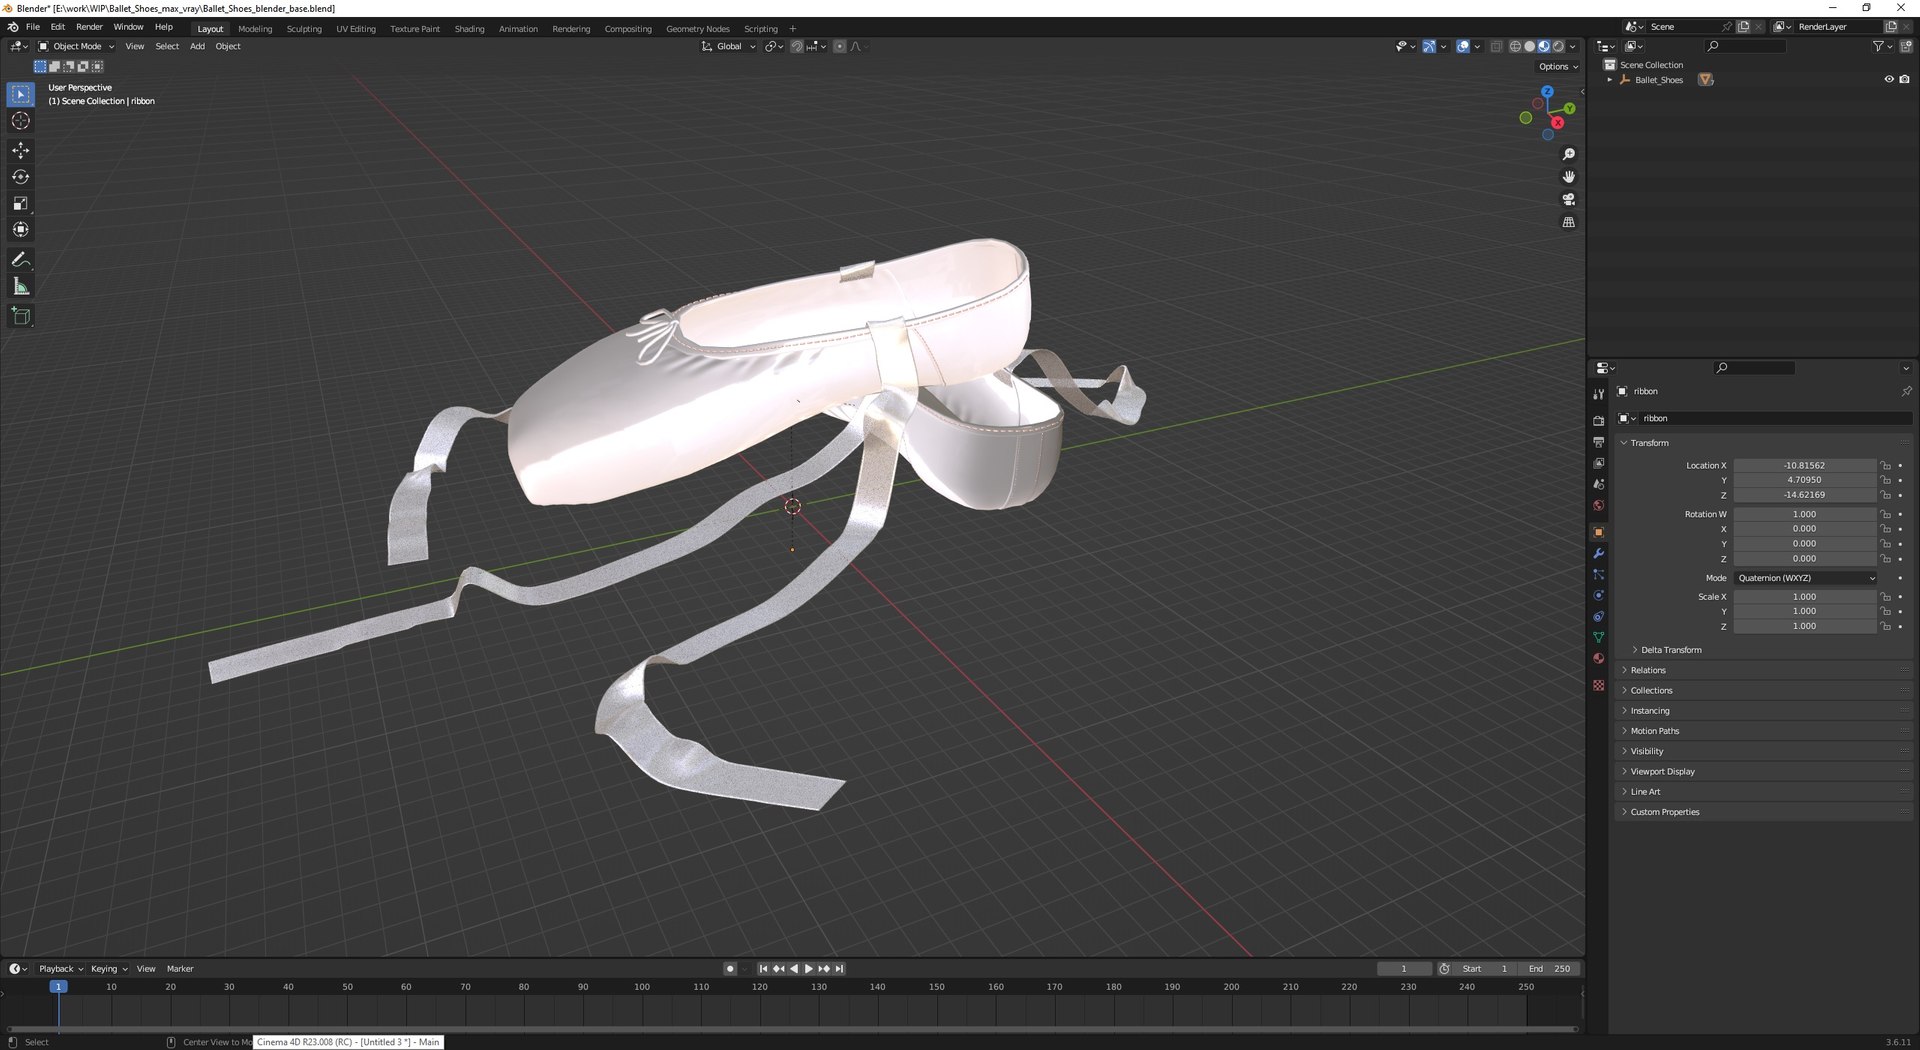Pick the Annotate pencil tool

(21, 260)
